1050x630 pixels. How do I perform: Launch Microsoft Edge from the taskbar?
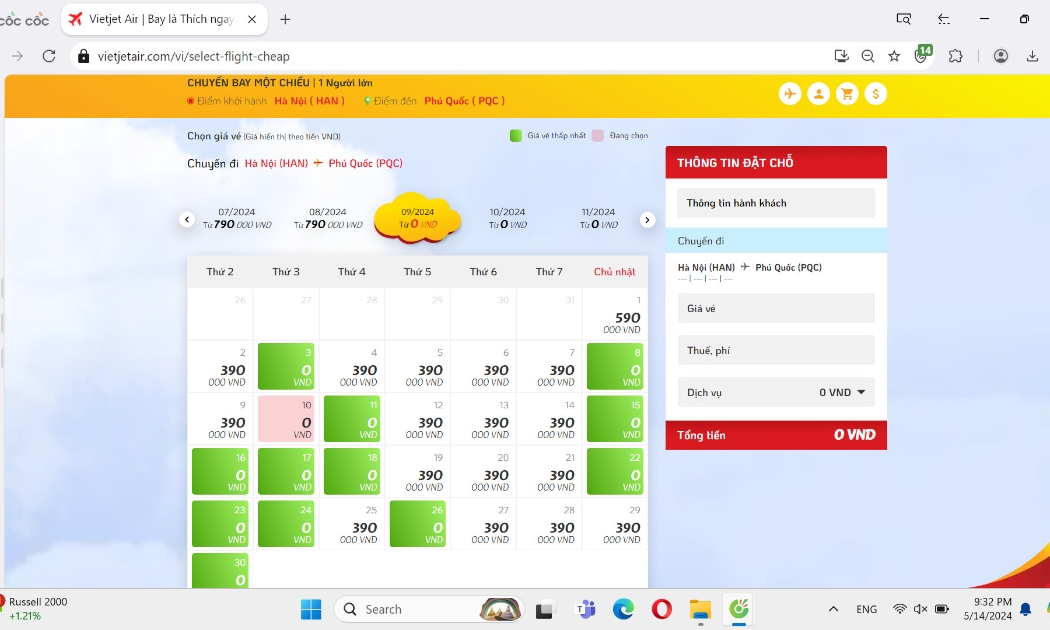coord(623,609)
